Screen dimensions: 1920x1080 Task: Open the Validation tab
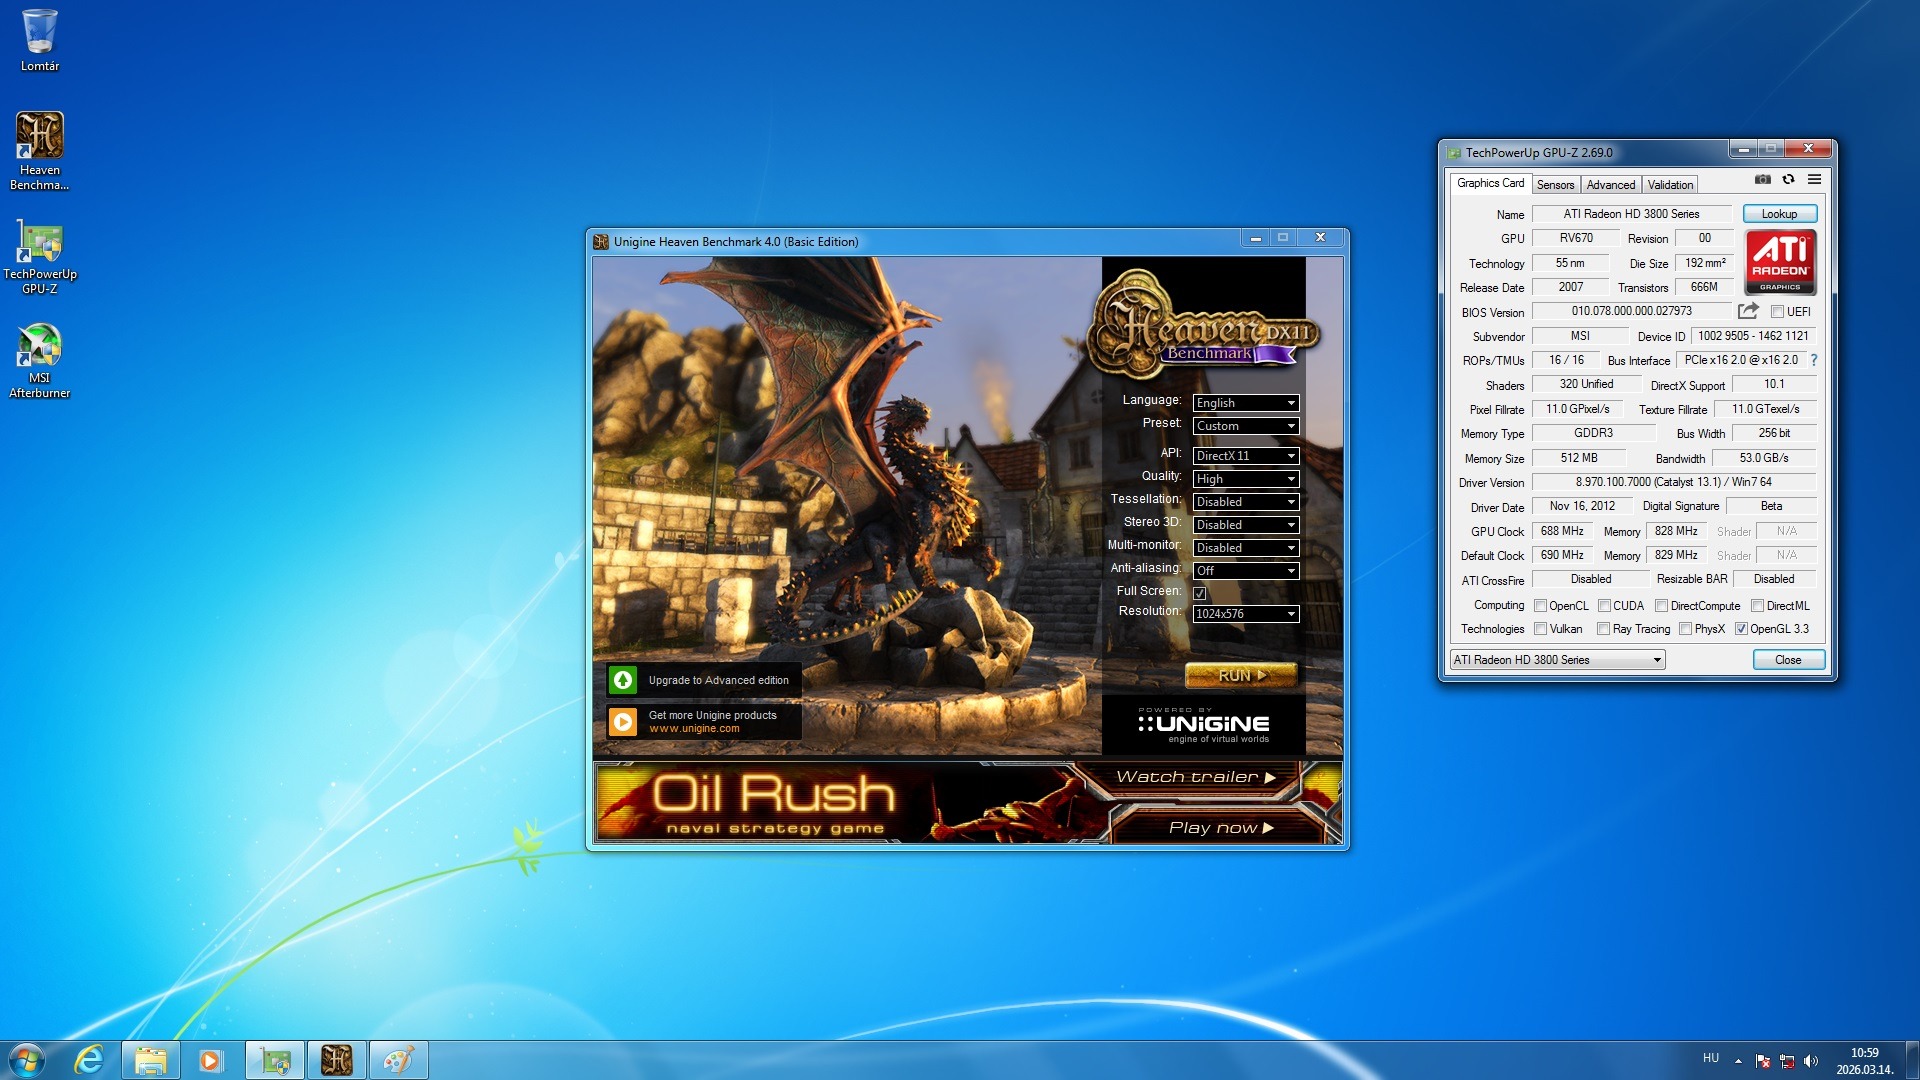[1670, 185]
